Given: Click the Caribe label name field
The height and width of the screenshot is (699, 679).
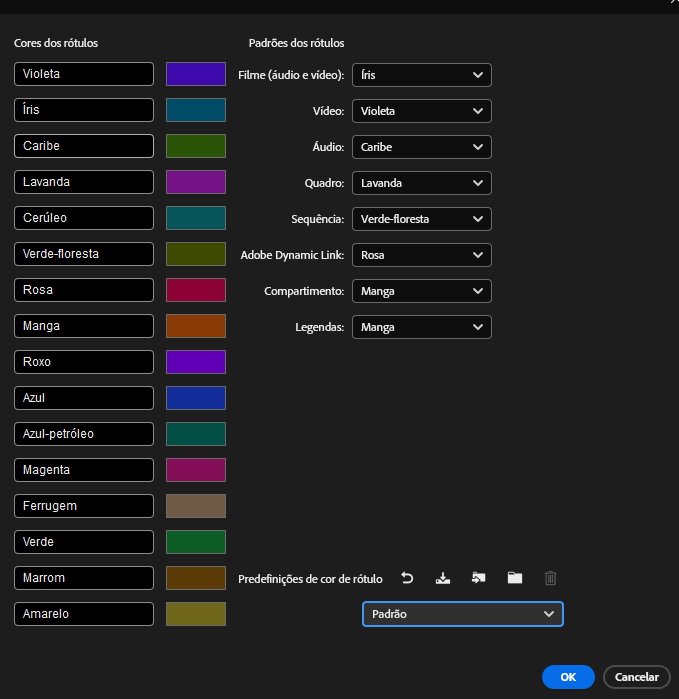Looking at the screenshot, I should point(84,146).
